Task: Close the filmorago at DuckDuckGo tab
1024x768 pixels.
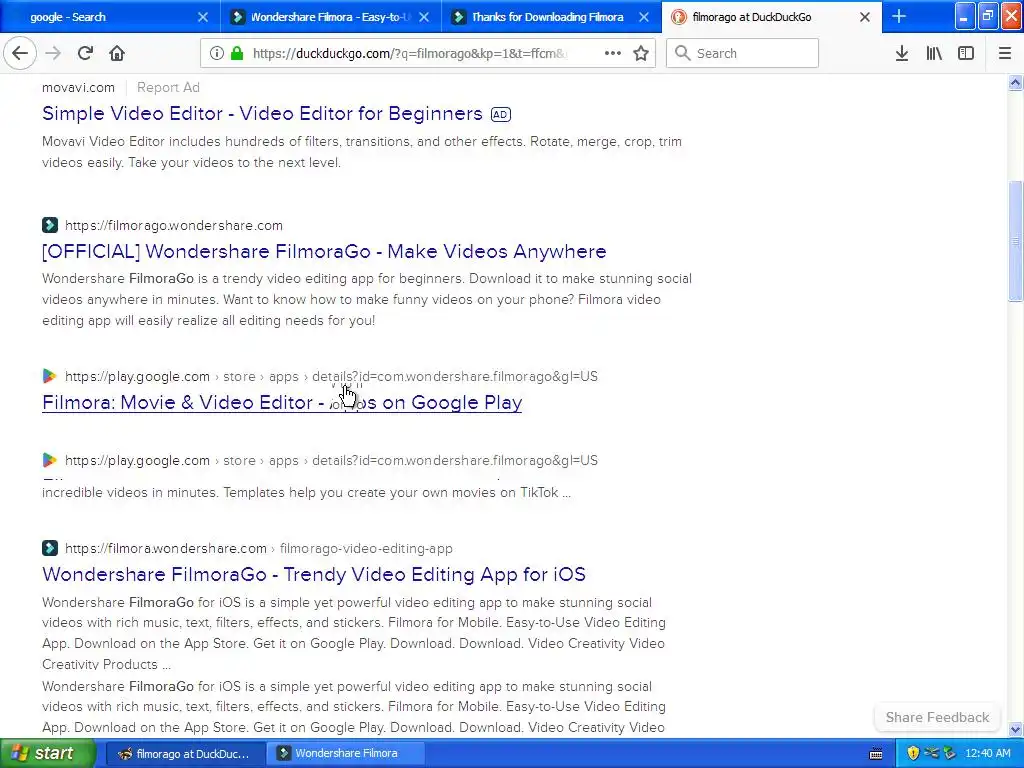Action: point(865,17)
